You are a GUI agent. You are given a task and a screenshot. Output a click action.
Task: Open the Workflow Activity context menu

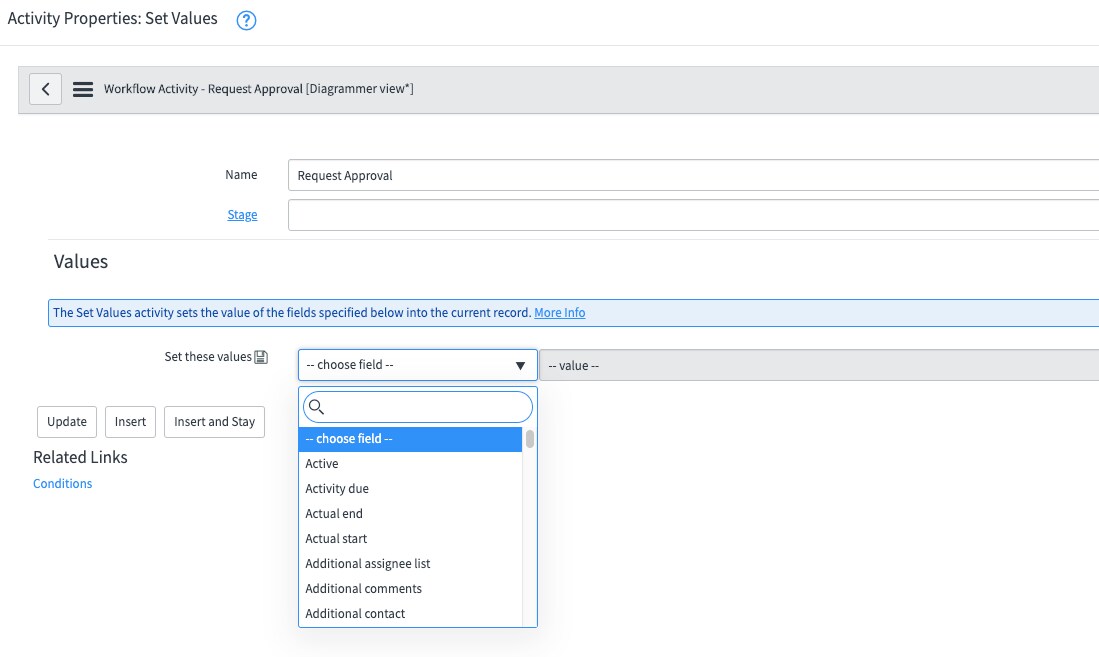82,88
